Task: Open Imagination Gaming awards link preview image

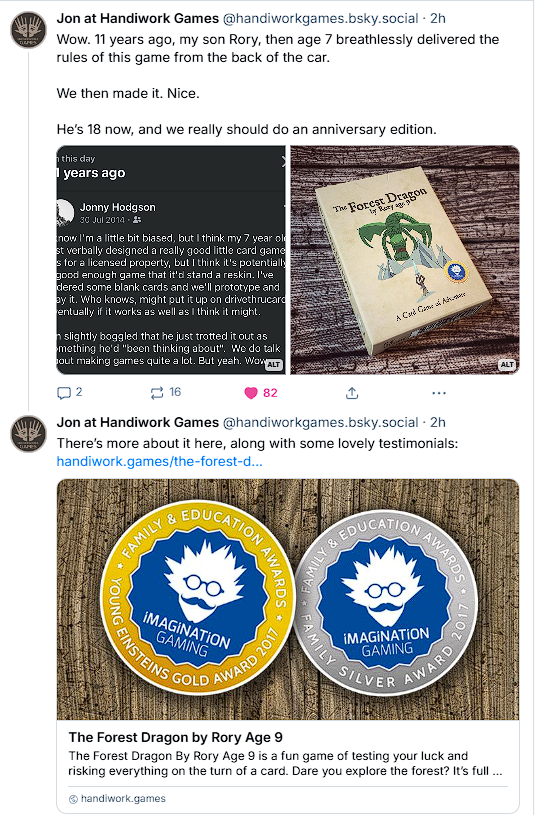Action: 288,599
